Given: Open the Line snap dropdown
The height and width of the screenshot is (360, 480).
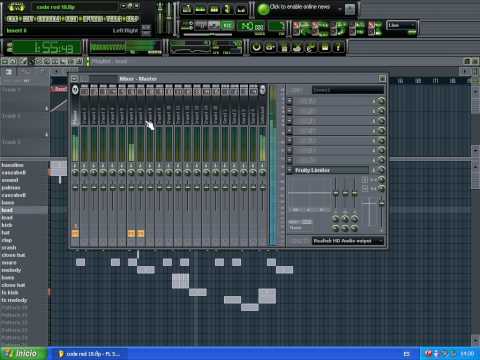Looking at the screenshot, I should (x=402, y=25).
